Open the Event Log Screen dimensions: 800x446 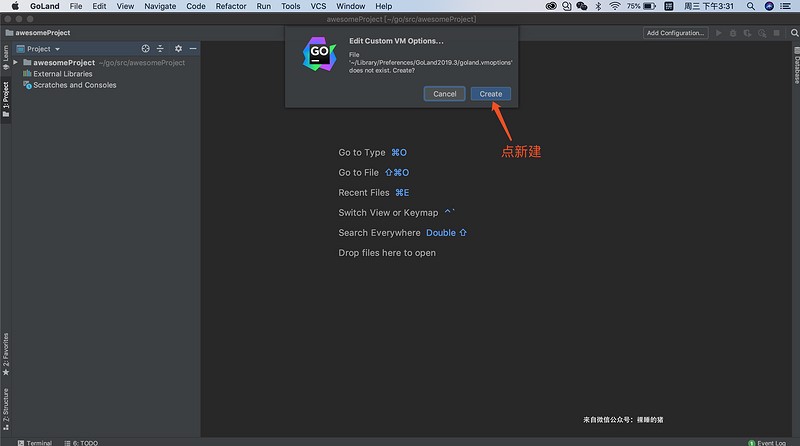(767, 442)
